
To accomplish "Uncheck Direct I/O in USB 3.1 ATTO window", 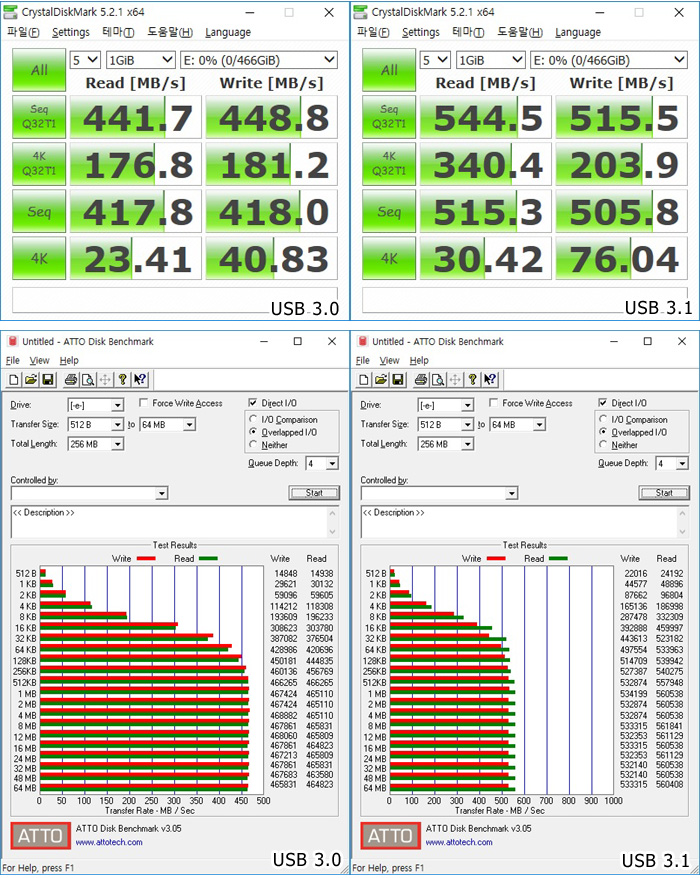I will coord(603,403).
